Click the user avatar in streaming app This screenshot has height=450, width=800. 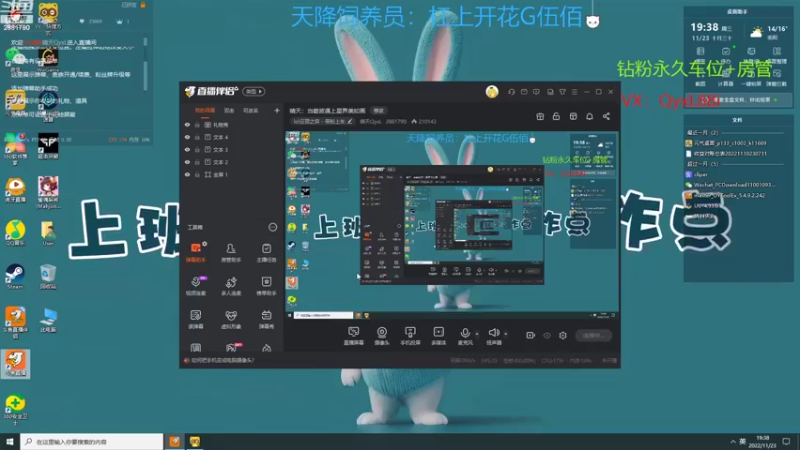492,92
